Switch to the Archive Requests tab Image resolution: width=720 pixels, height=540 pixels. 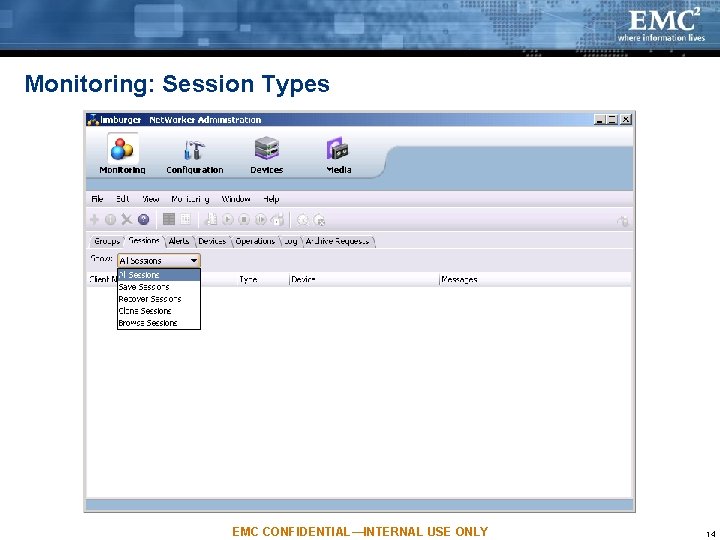[338, 242]
